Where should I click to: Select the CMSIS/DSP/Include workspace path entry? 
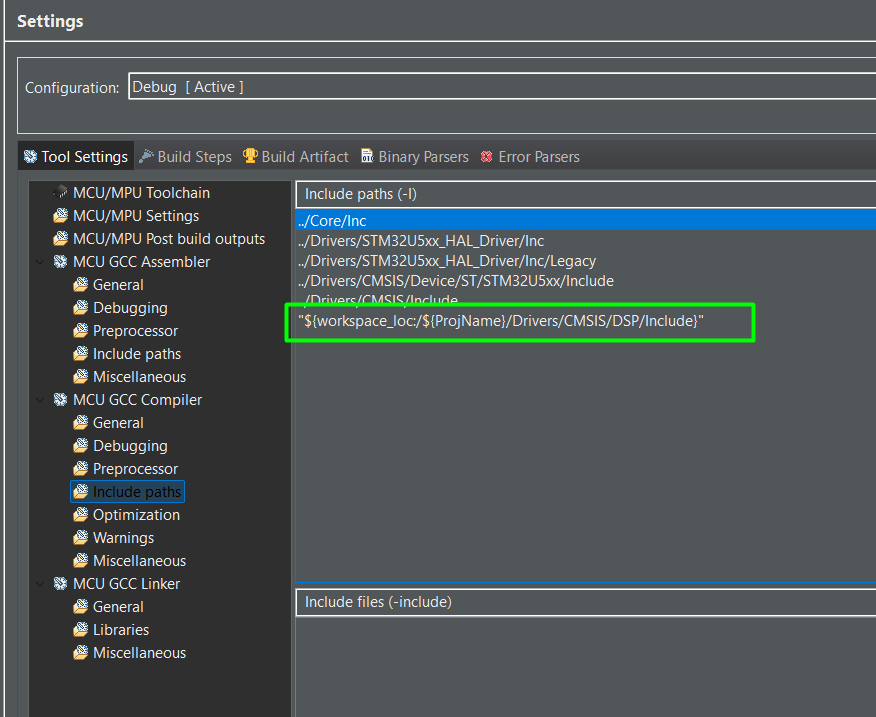[x=501, y=320]
